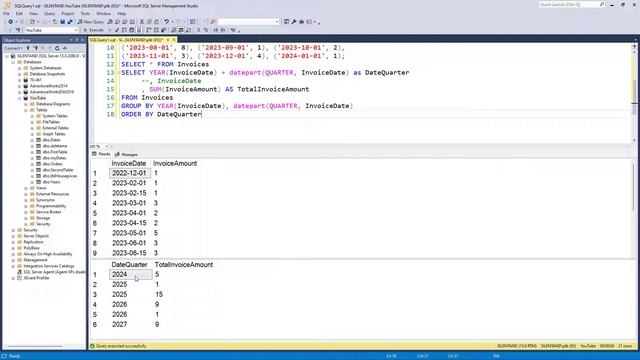
Task: Close the SQLQuery1.sql tab
Action: pyautogui.click(x=174, y=40)
